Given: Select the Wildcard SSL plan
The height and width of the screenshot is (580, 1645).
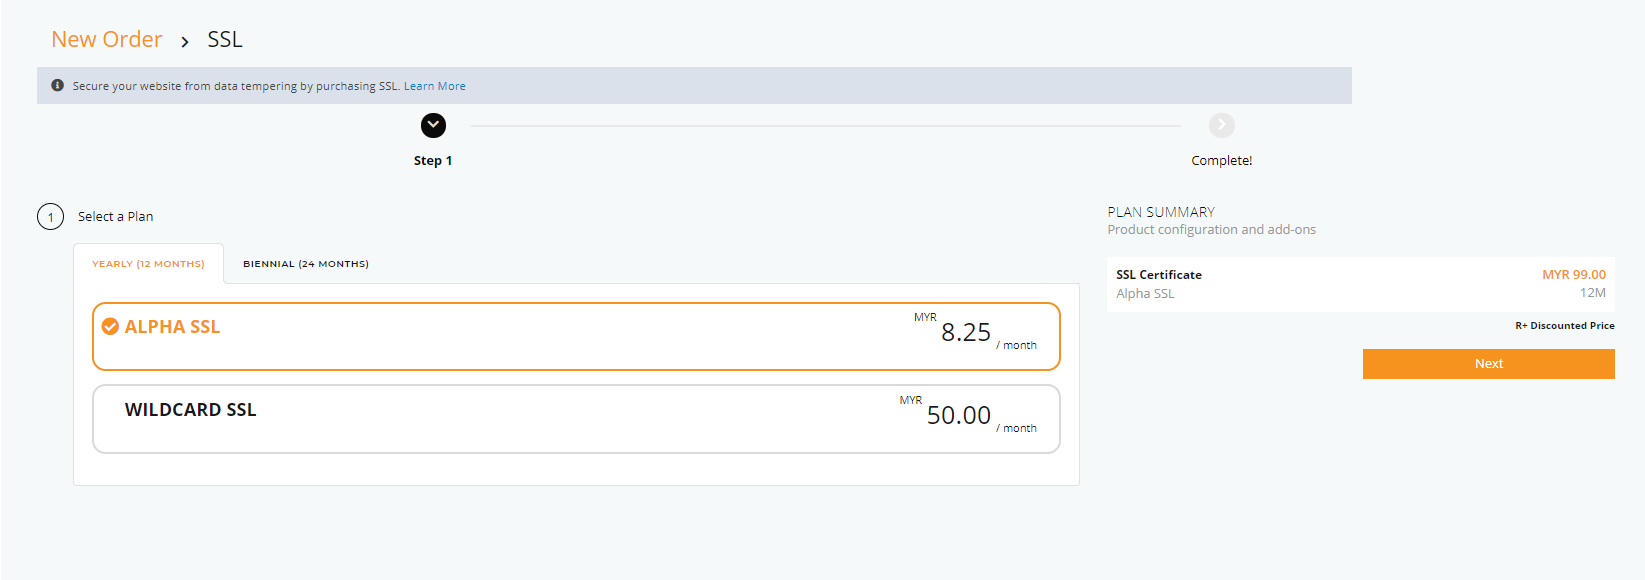Looking at the screenshot, I should 576,419.
